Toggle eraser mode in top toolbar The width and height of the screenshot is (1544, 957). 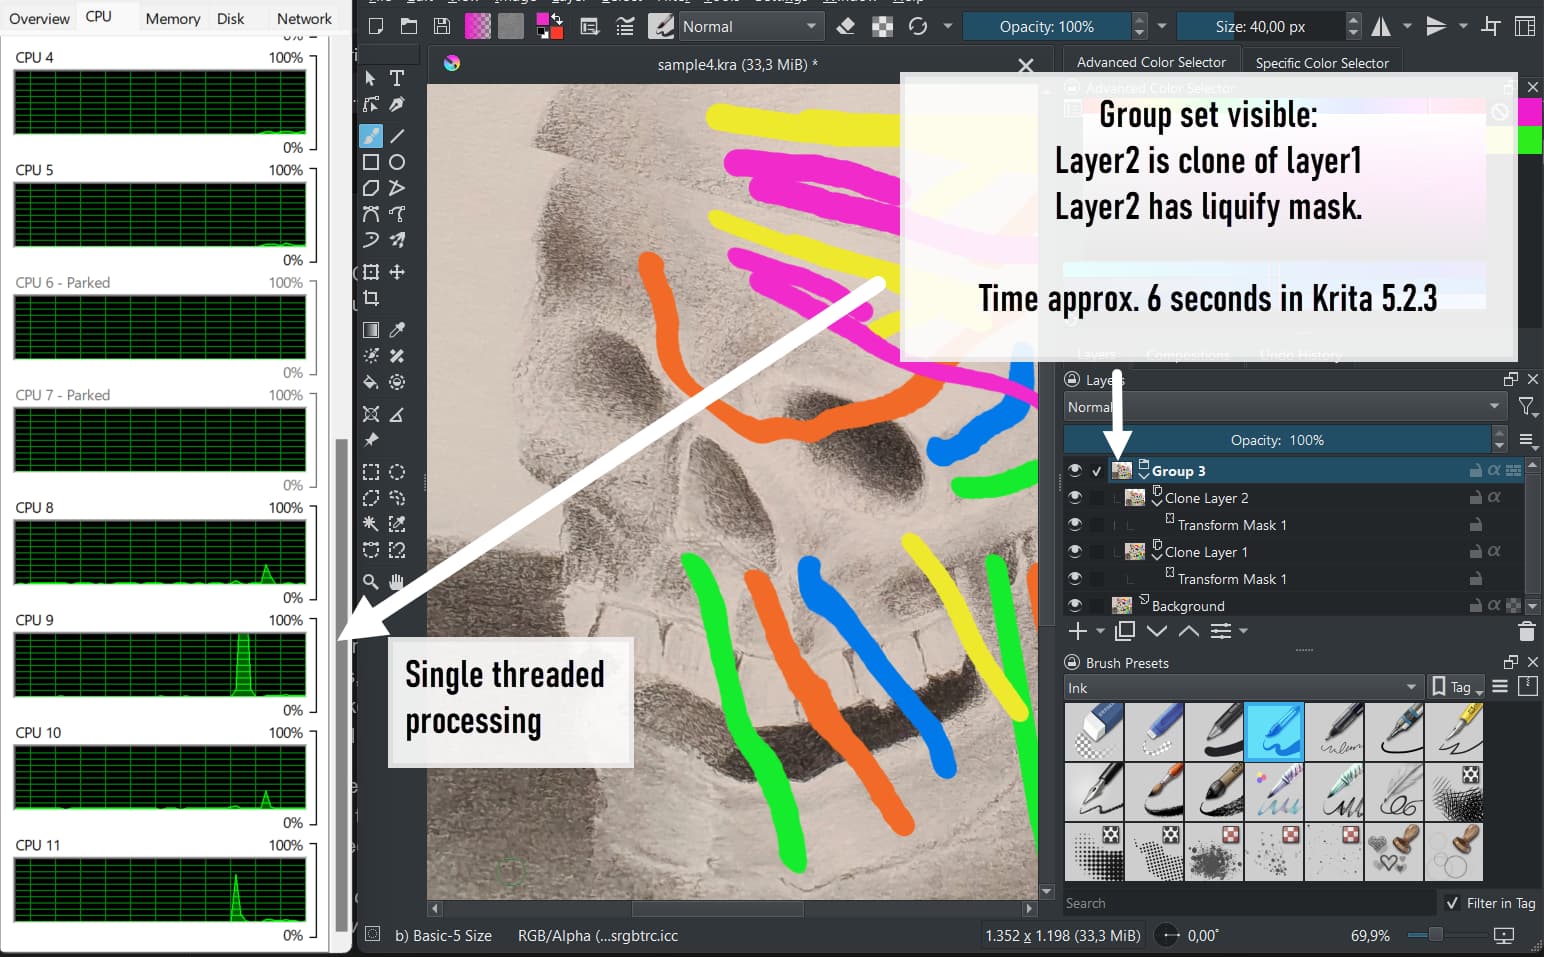[x=846, y=27]
